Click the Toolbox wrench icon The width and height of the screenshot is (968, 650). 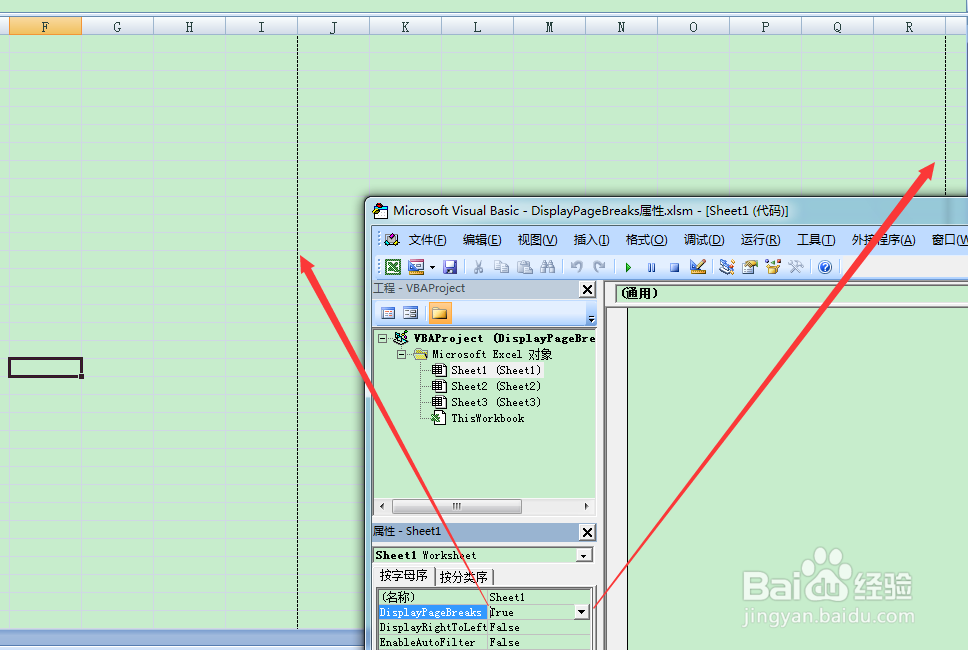[796, 267]
